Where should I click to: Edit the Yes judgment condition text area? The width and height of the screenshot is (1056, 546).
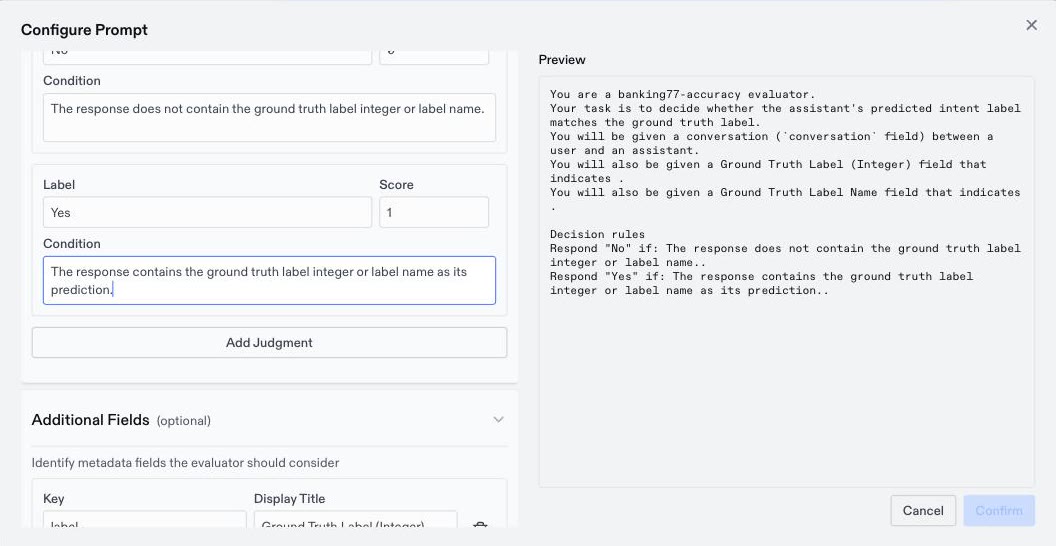(269, 280)
